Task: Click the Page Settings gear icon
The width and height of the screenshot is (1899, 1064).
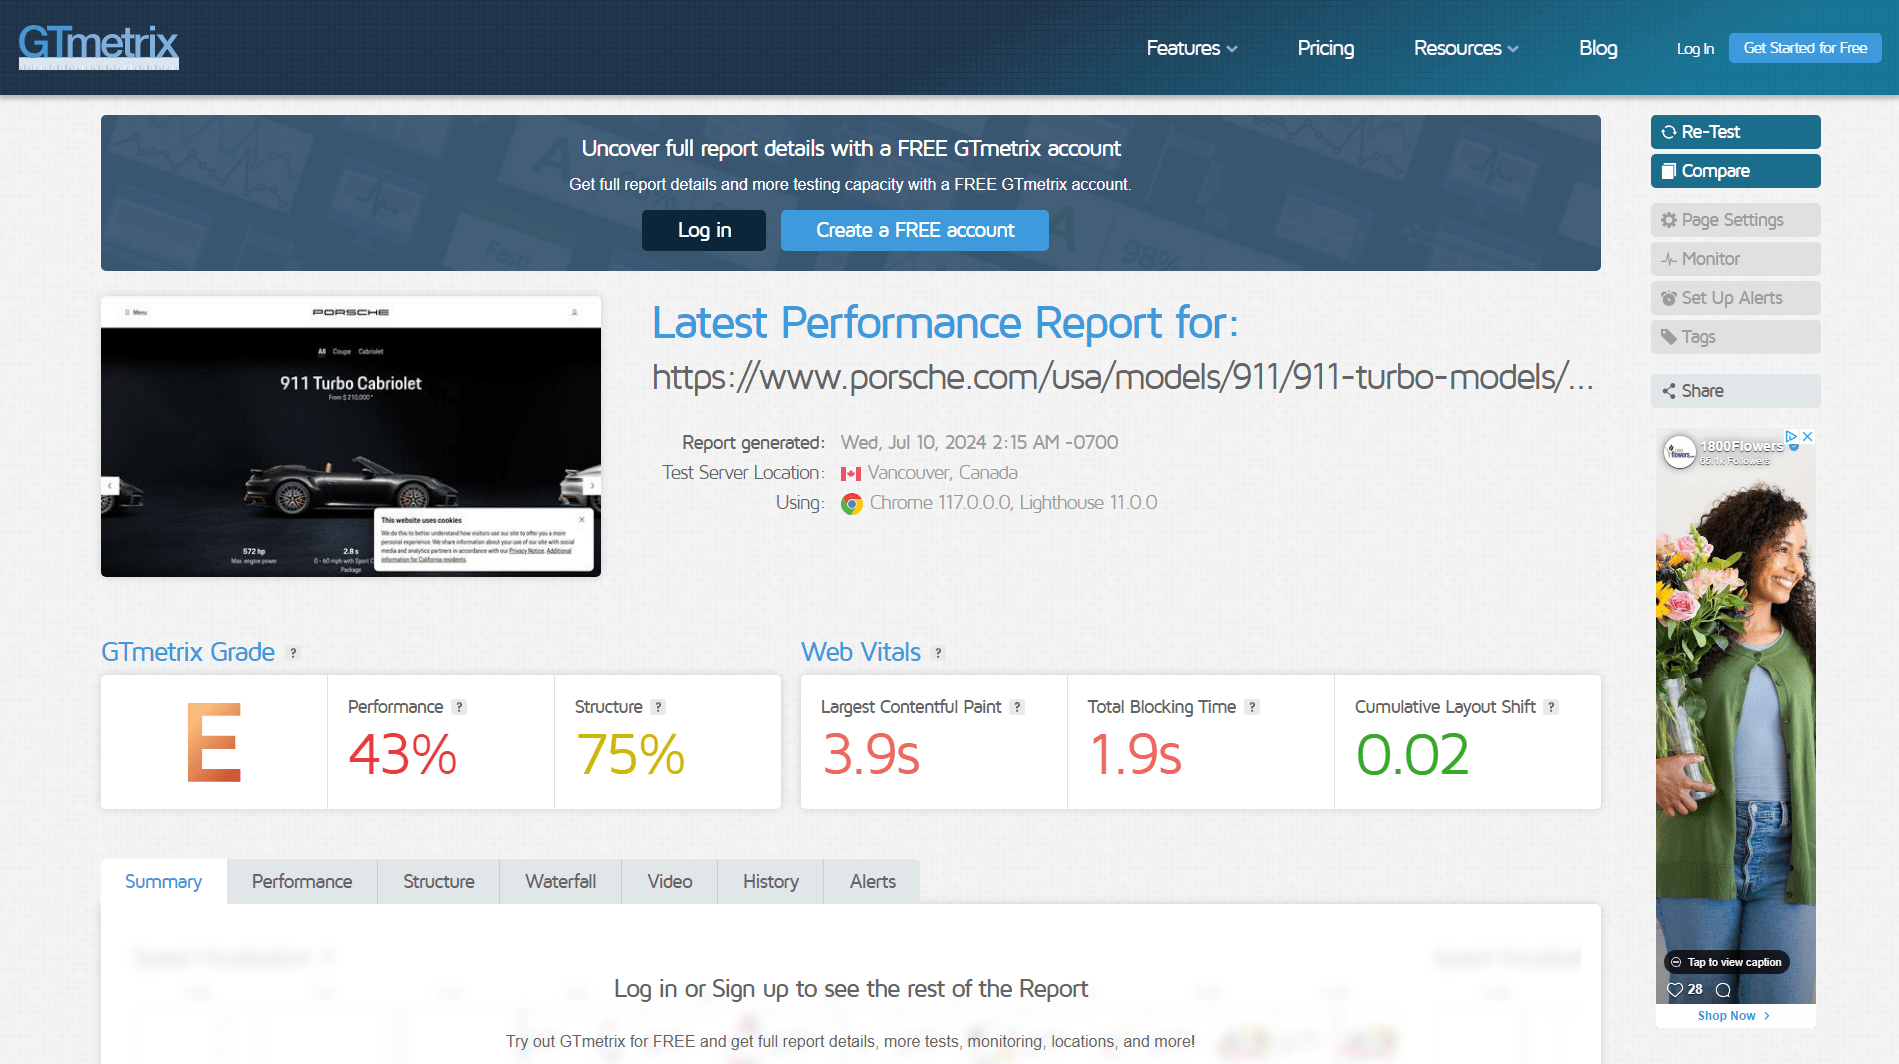Action: tap(1668, 220)
